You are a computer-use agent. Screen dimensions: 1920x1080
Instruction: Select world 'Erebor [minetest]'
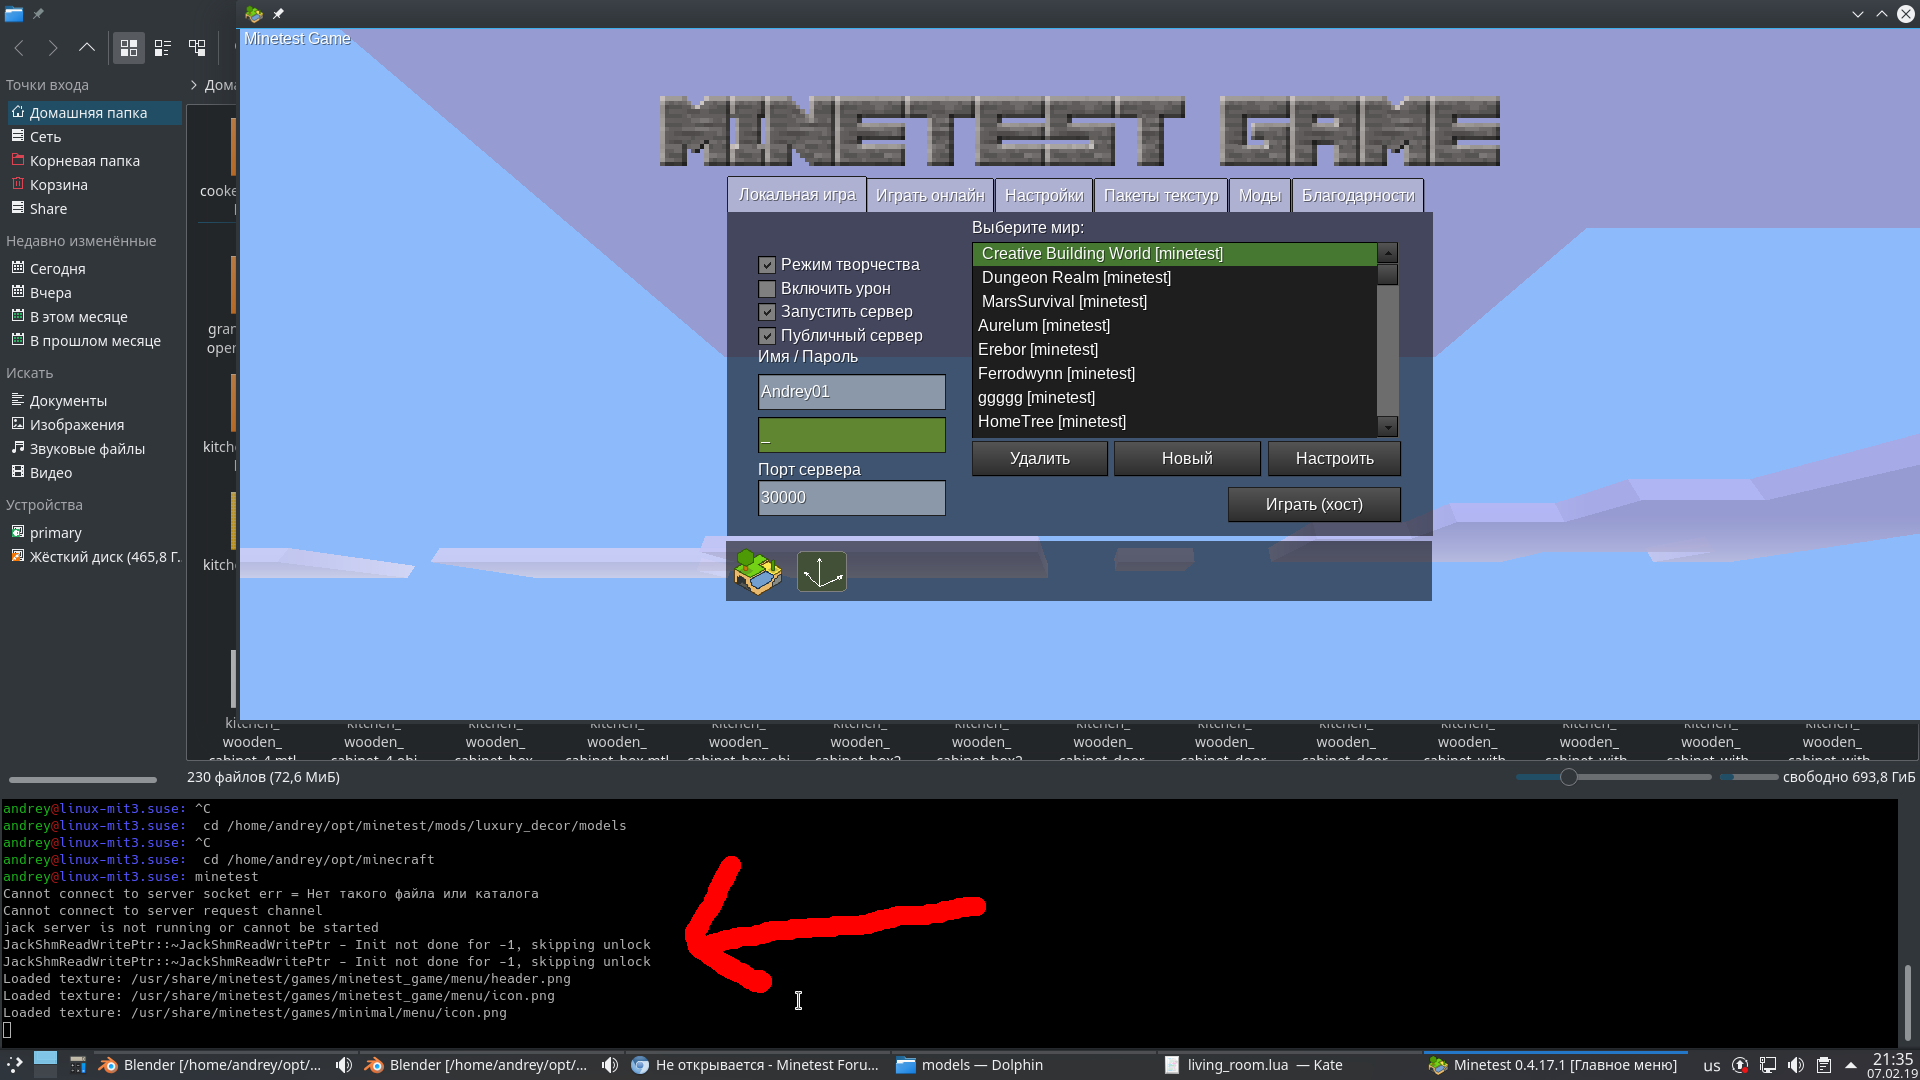click(1174, 350)
